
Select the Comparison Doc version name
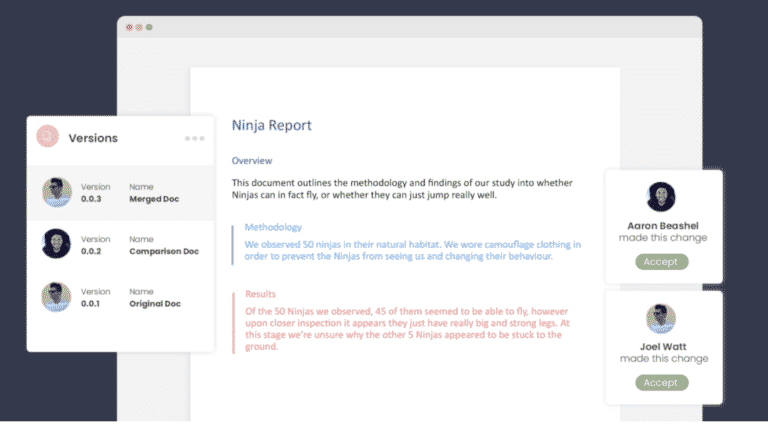coord(163,251)
